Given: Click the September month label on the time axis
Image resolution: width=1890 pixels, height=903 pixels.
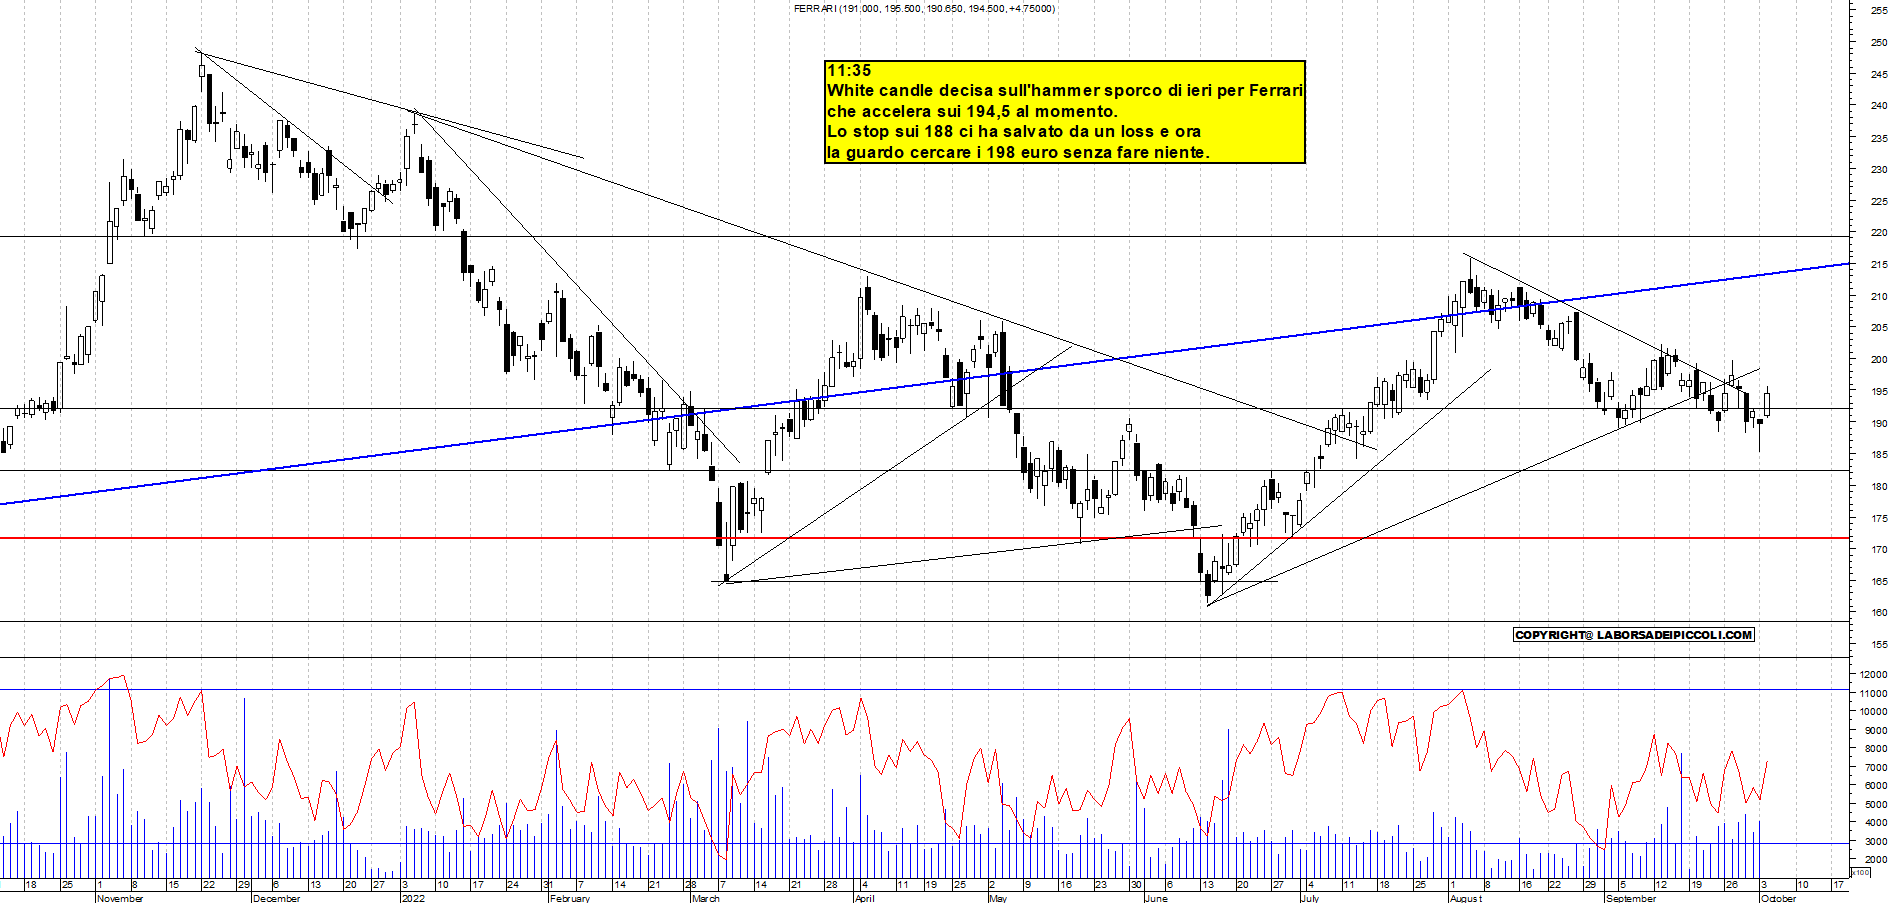Looking at the screenshot, I should (x=1631, y=898).
